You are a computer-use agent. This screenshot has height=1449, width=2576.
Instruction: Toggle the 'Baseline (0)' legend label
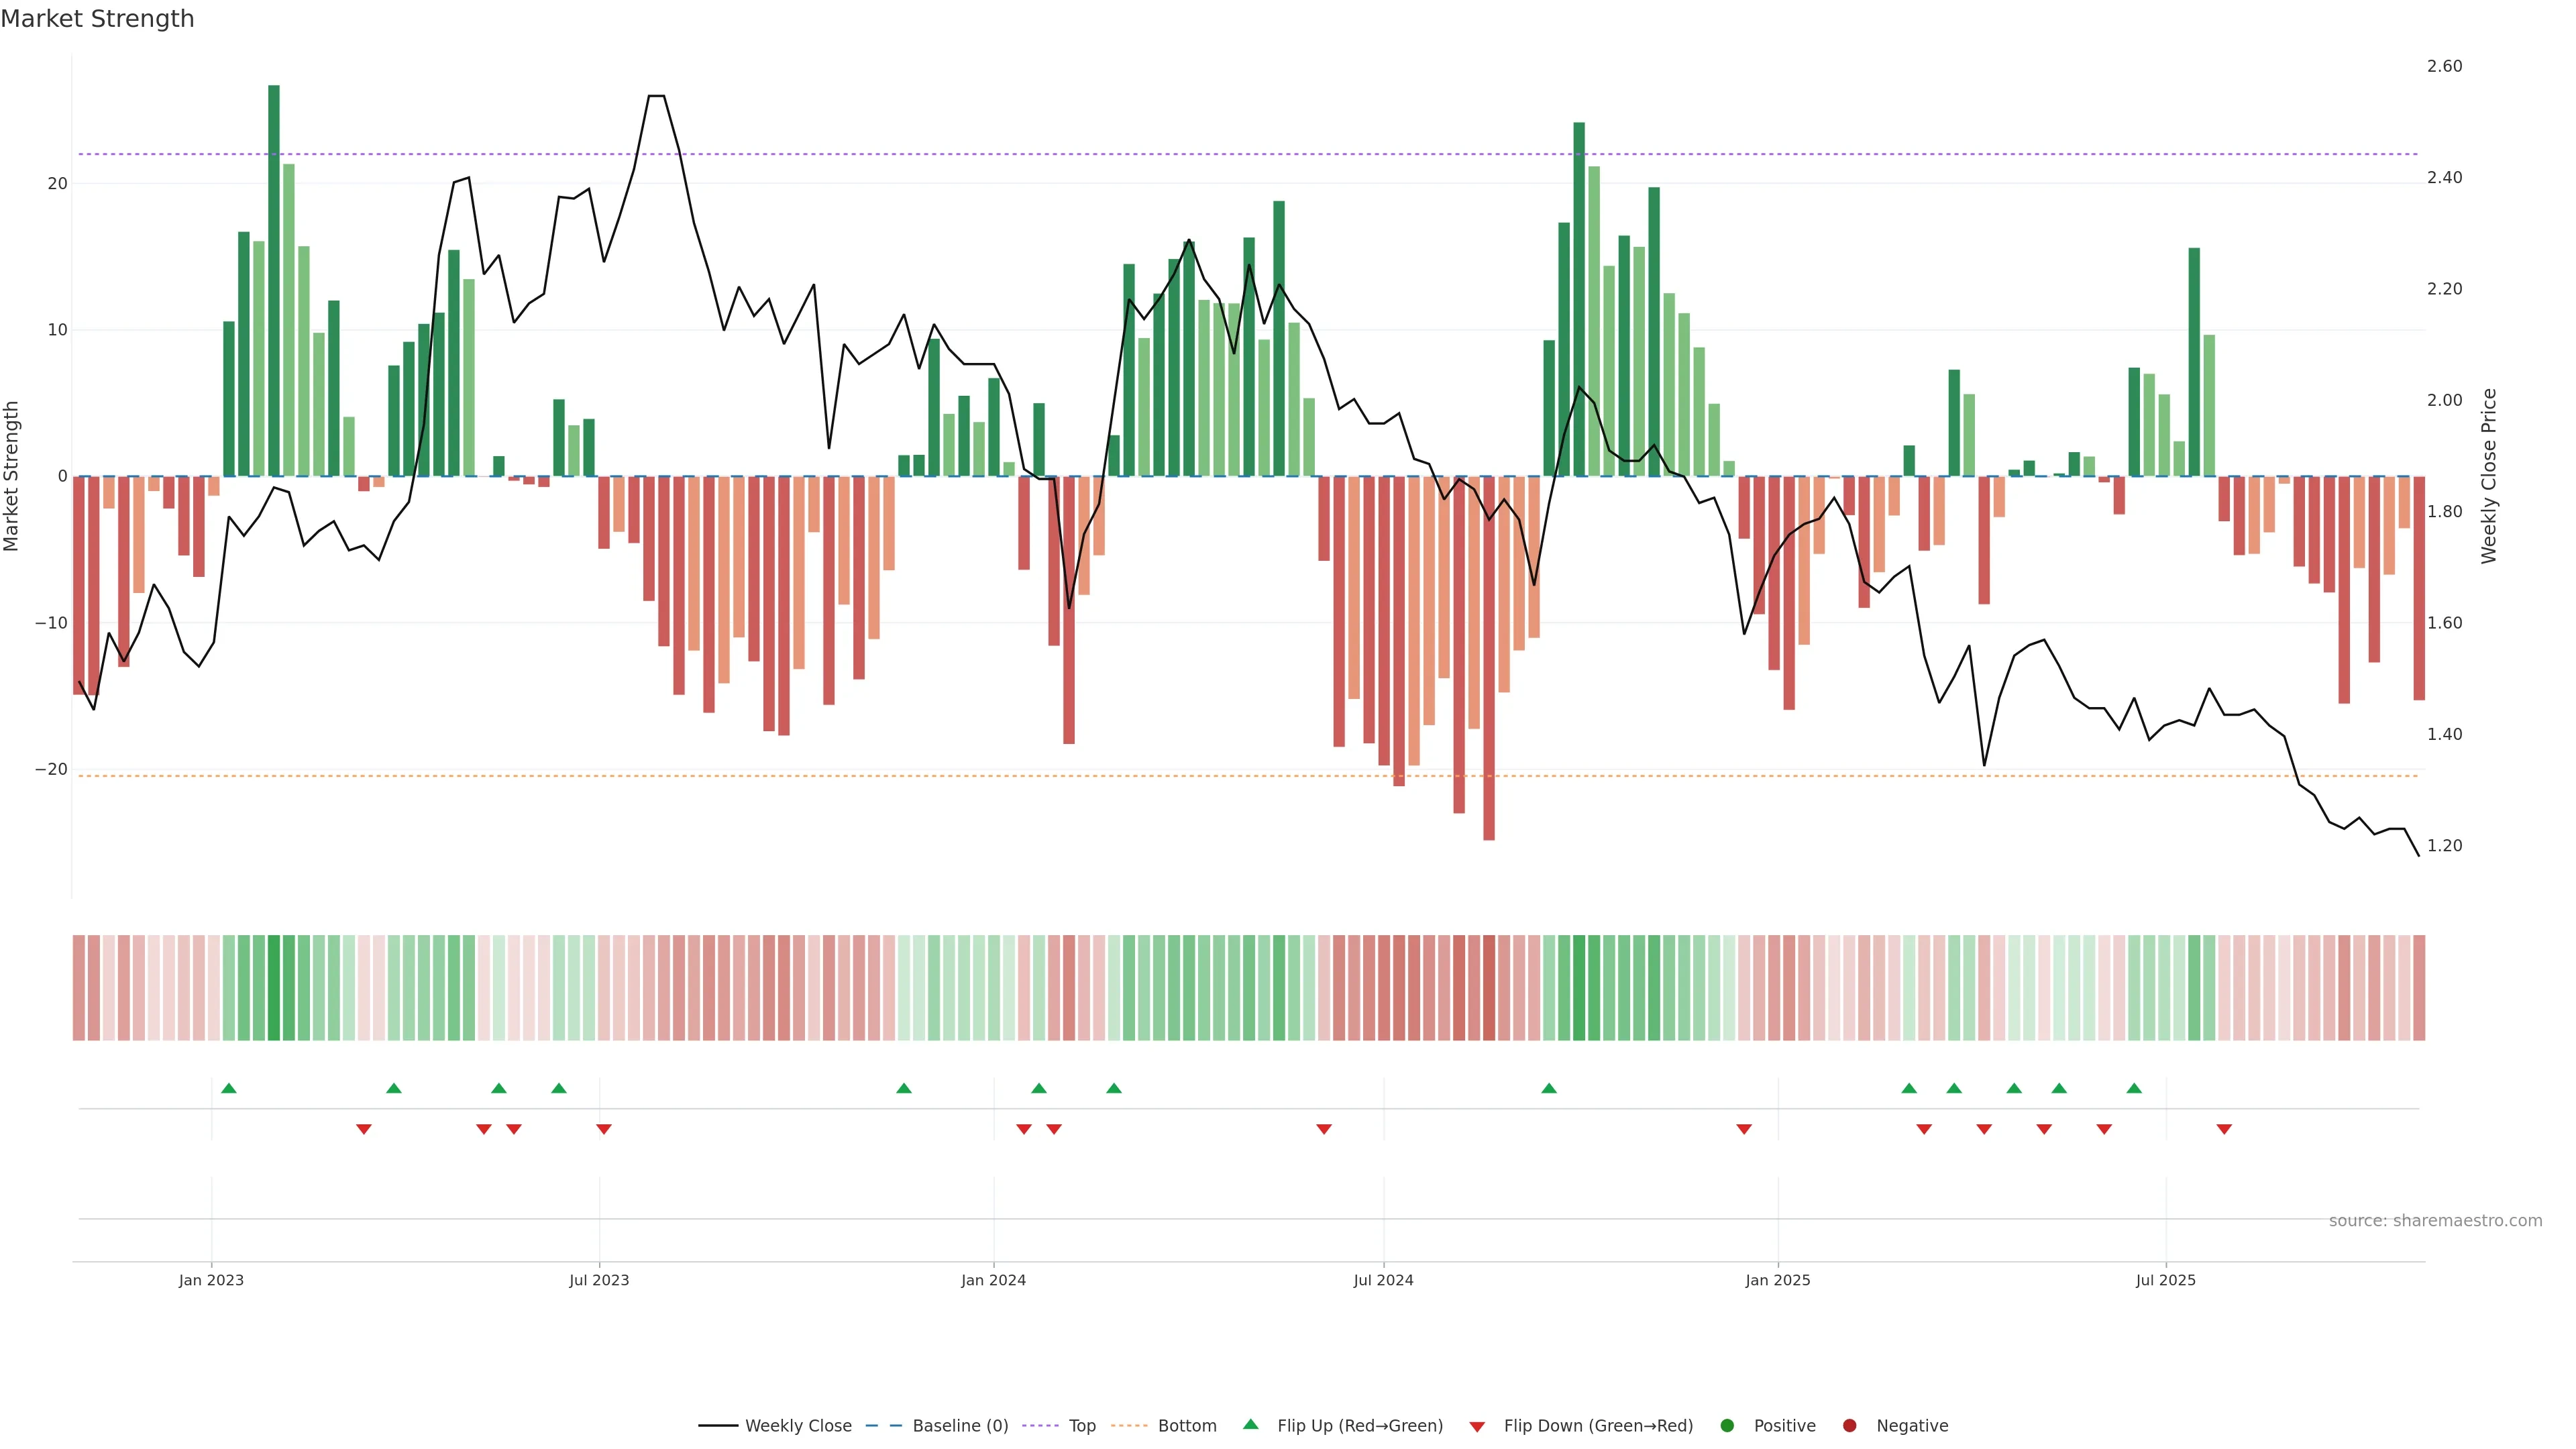(960, 1426)
